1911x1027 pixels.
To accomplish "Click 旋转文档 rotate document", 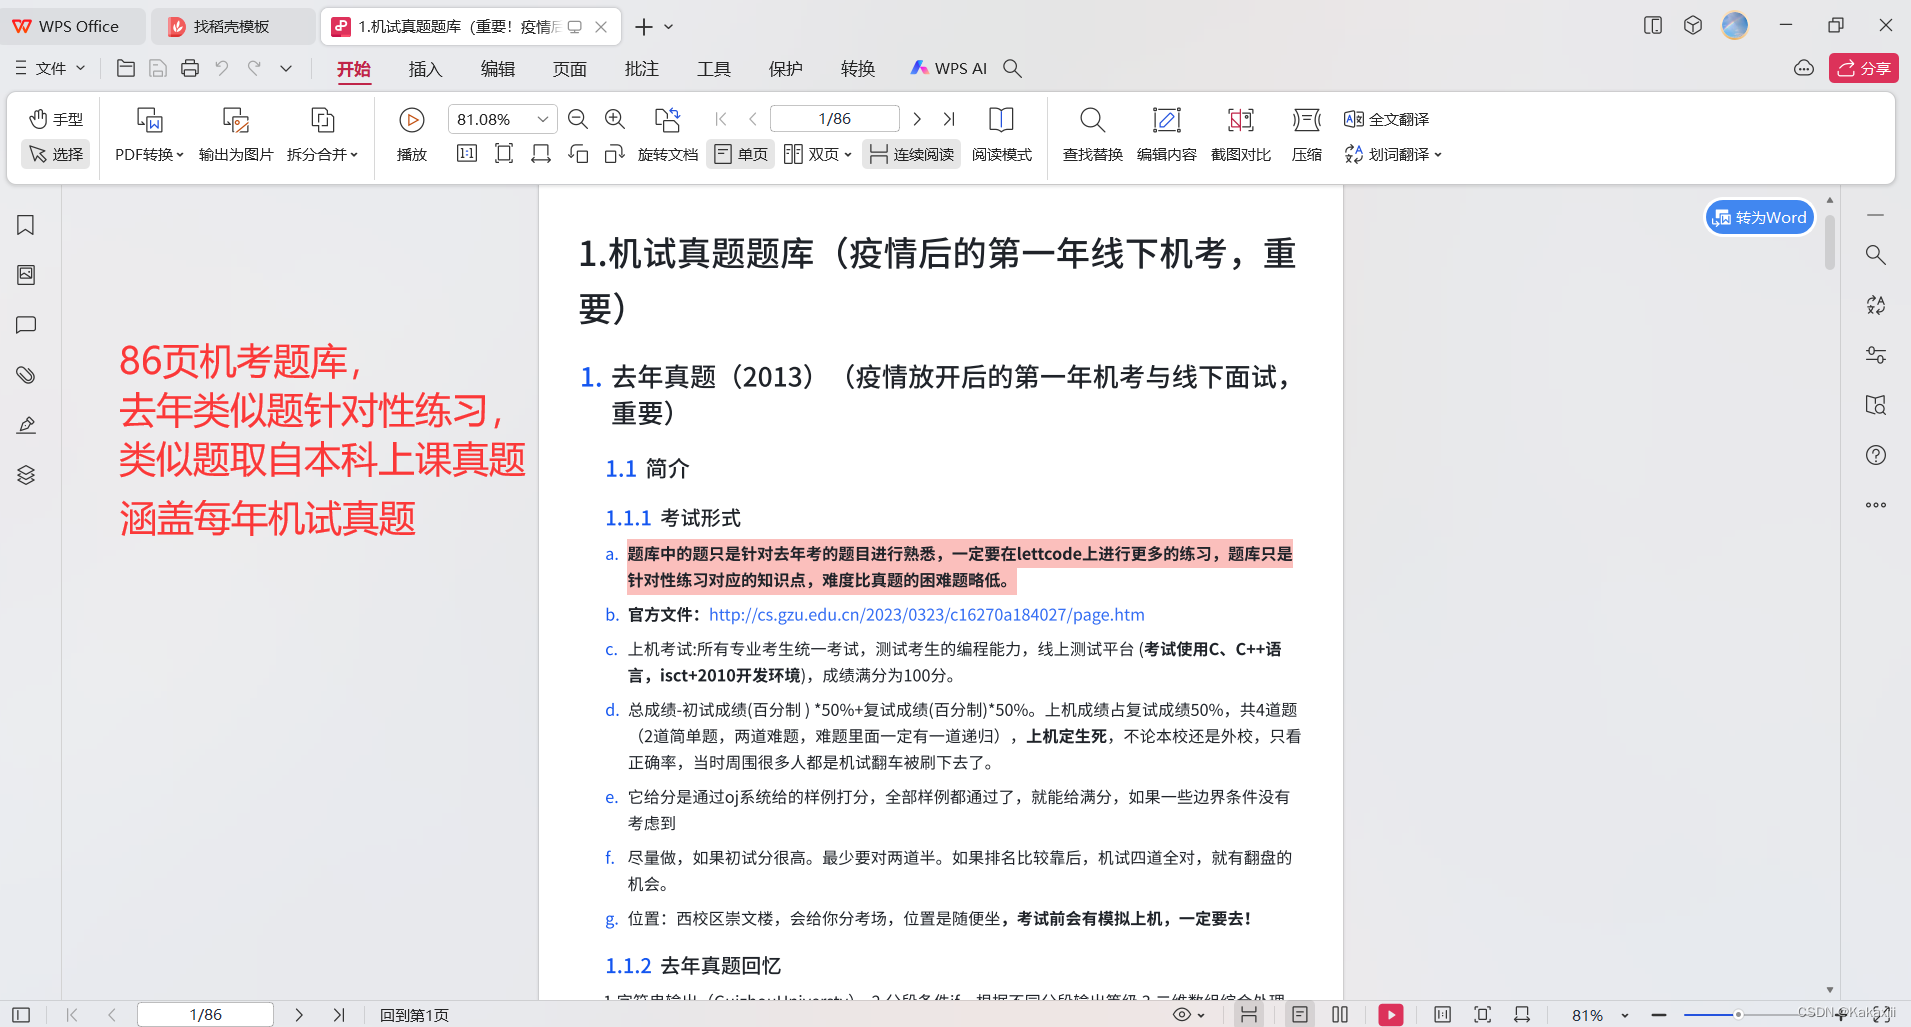I will [667, 133].
